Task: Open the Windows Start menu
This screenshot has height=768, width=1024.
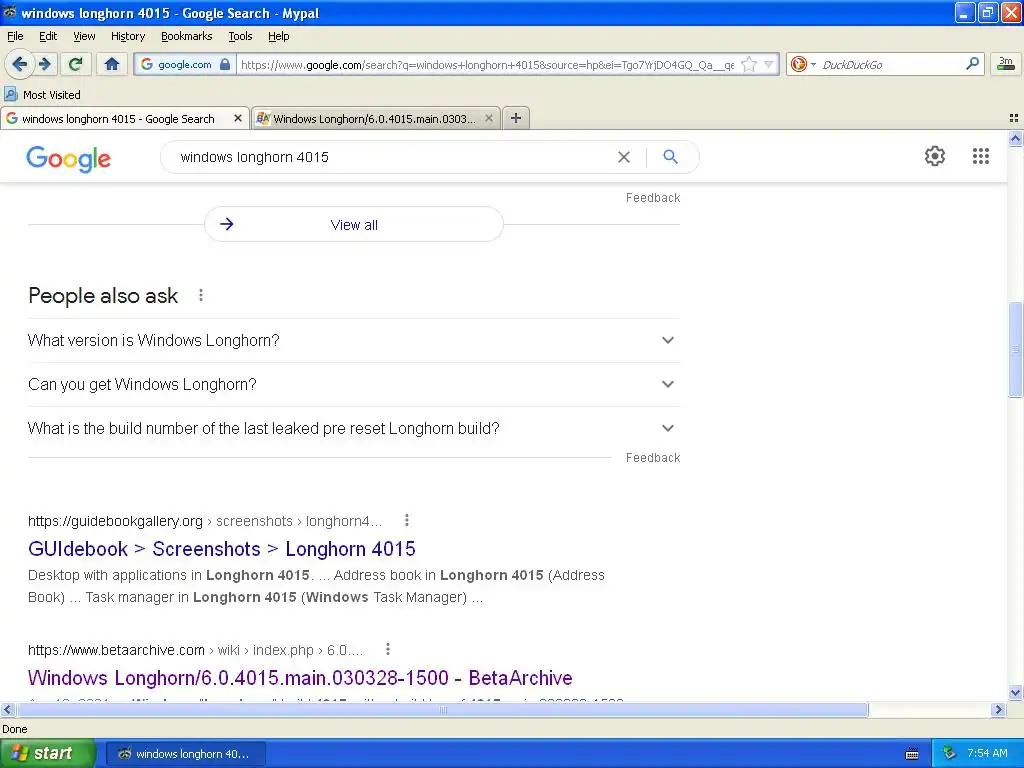Action: (x=47, y=754)
